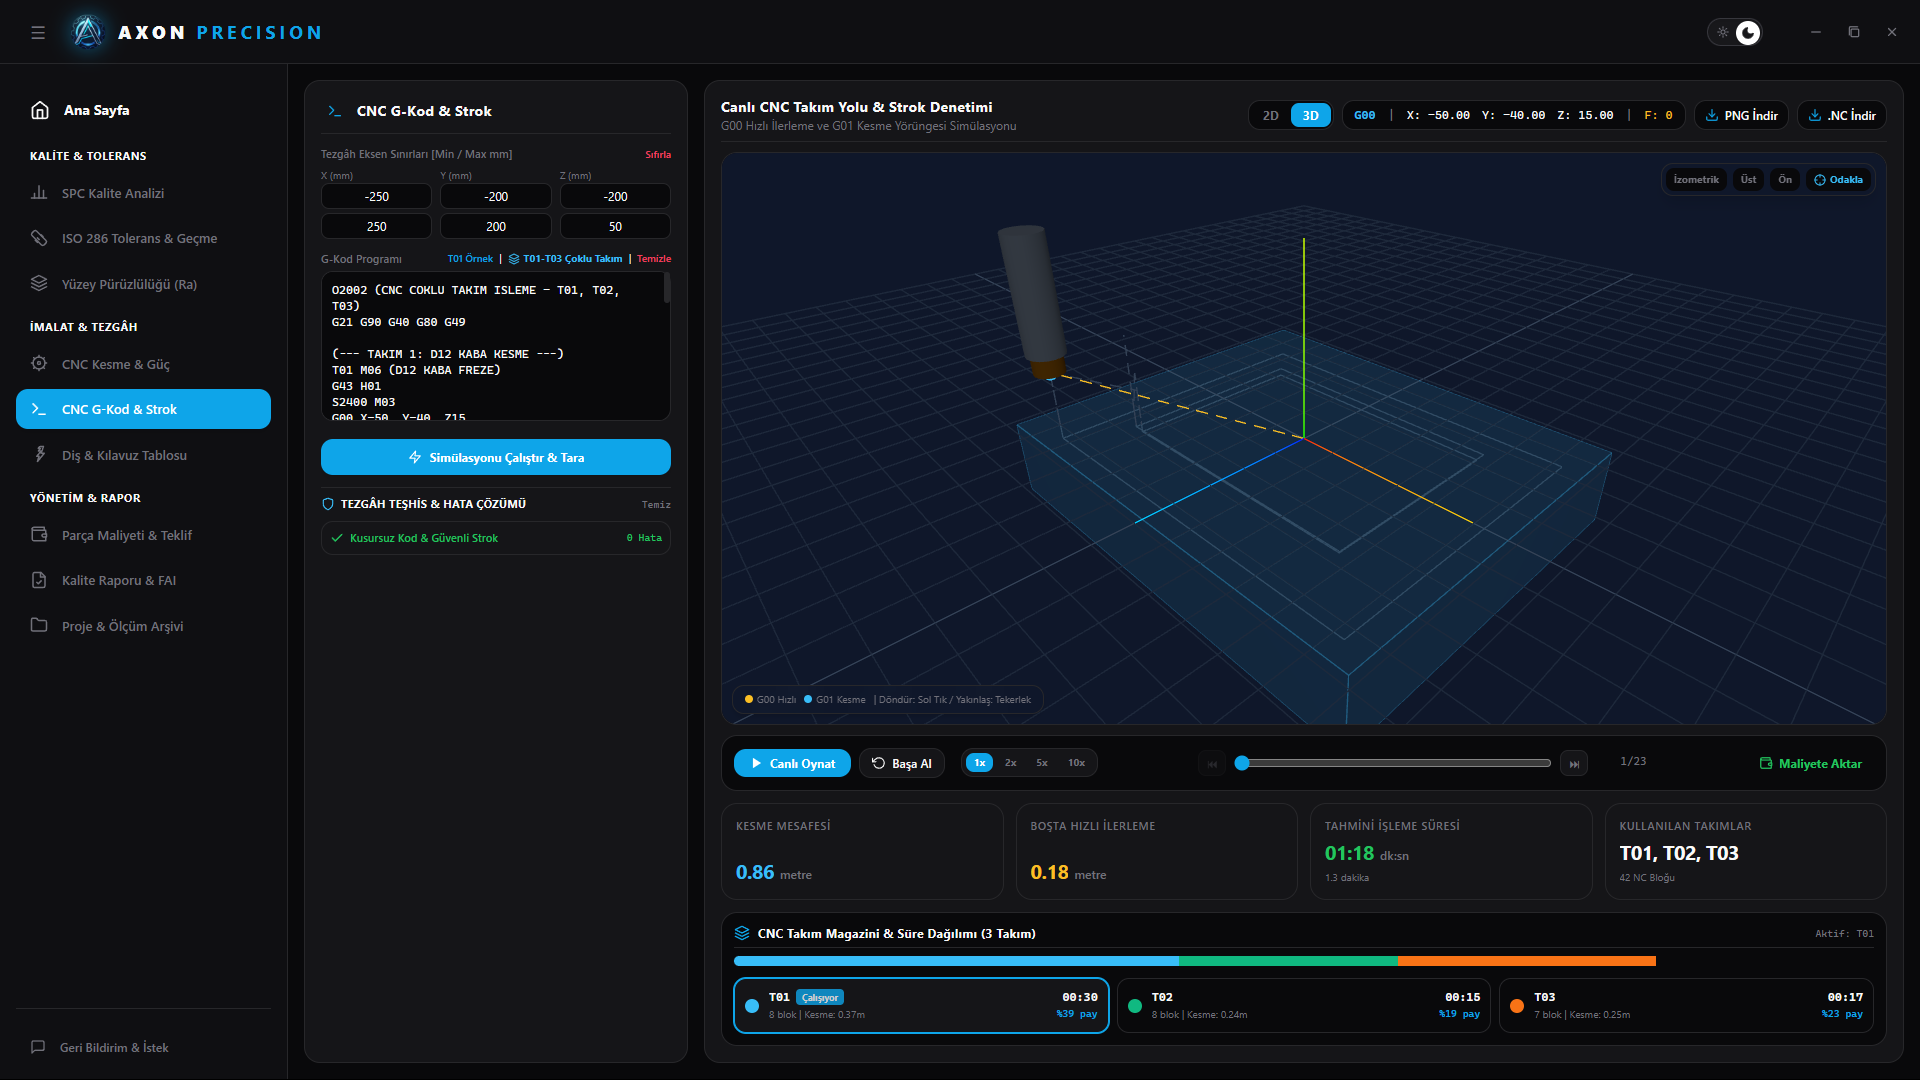Load the T01 Örnek sample program

pyautogui.click(x=470, y=259)
